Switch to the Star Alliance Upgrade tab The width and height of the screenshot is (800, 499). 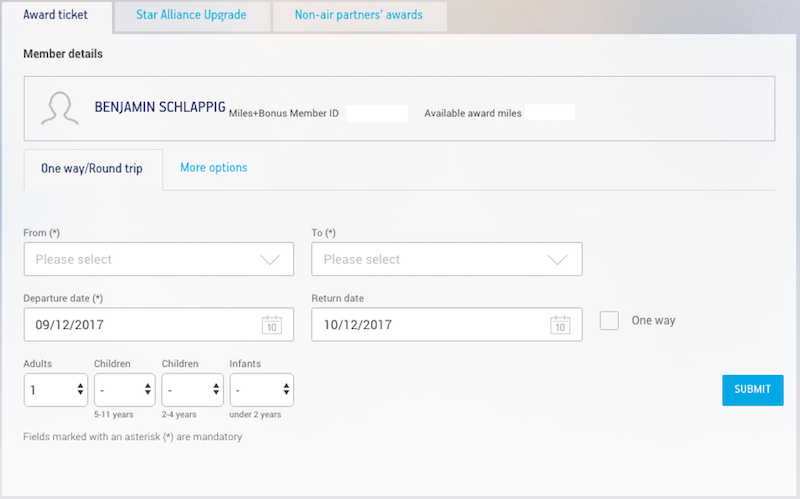[192, 16]
